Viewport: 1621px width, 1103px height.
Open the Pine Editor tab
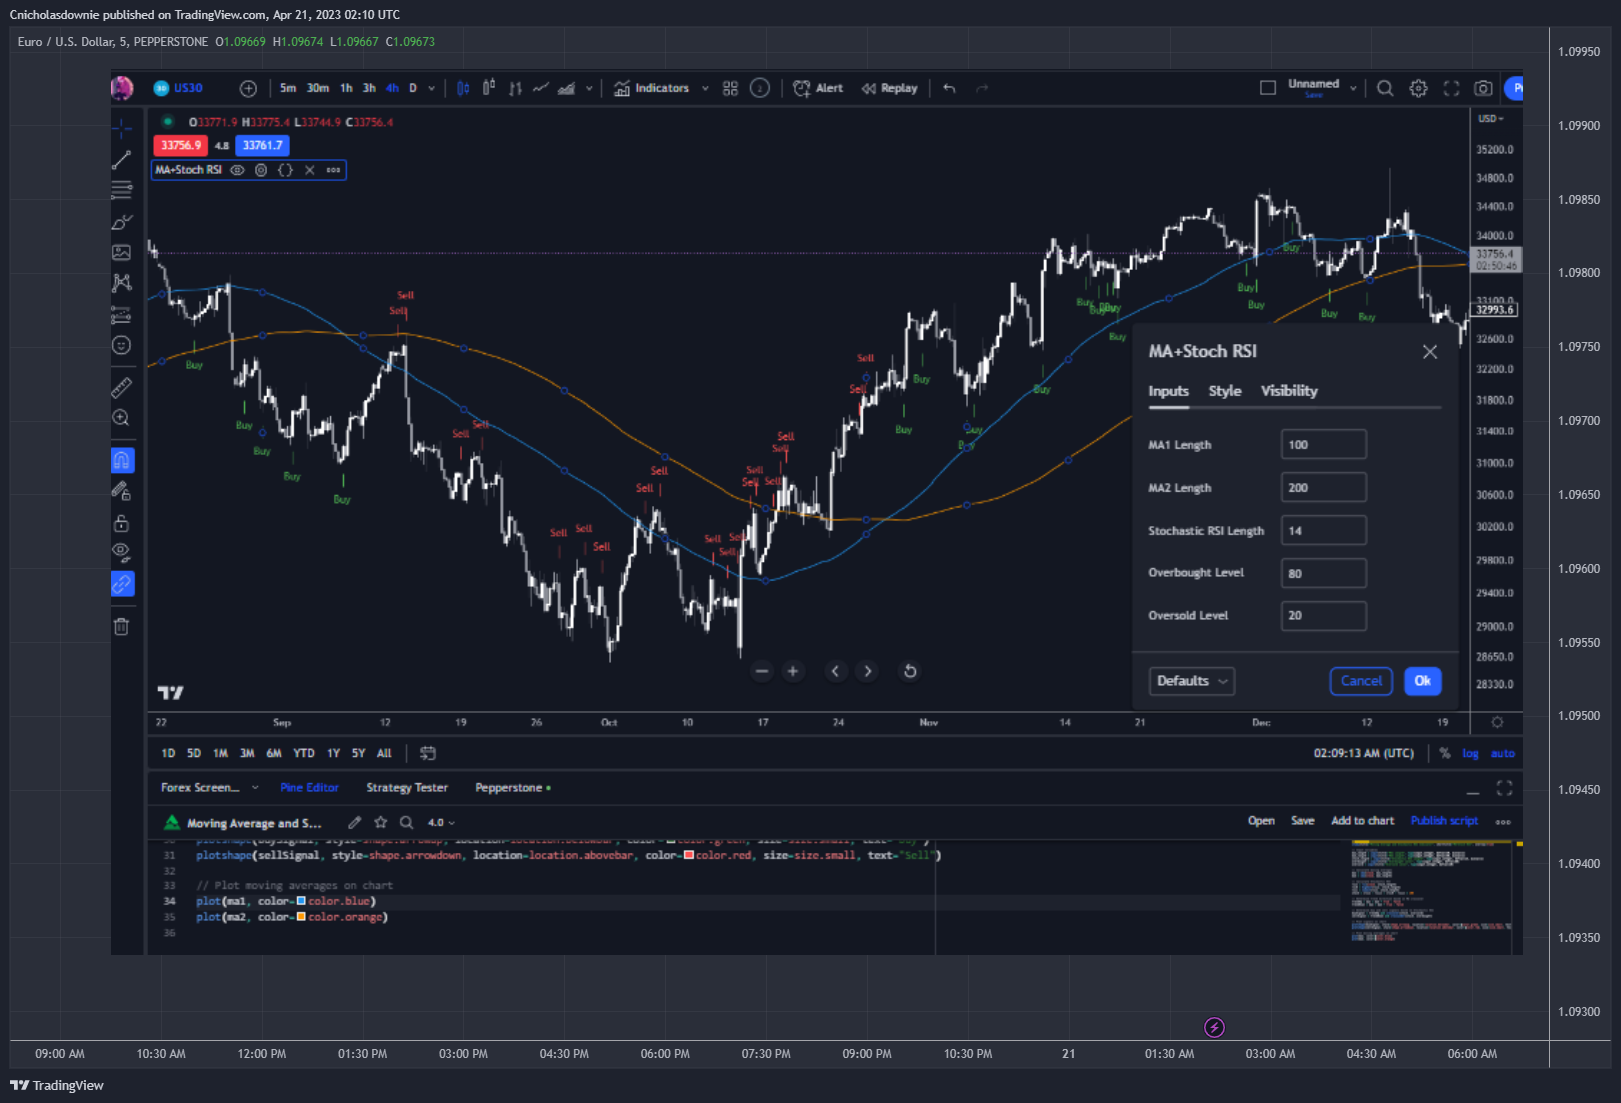click(310, 788)
